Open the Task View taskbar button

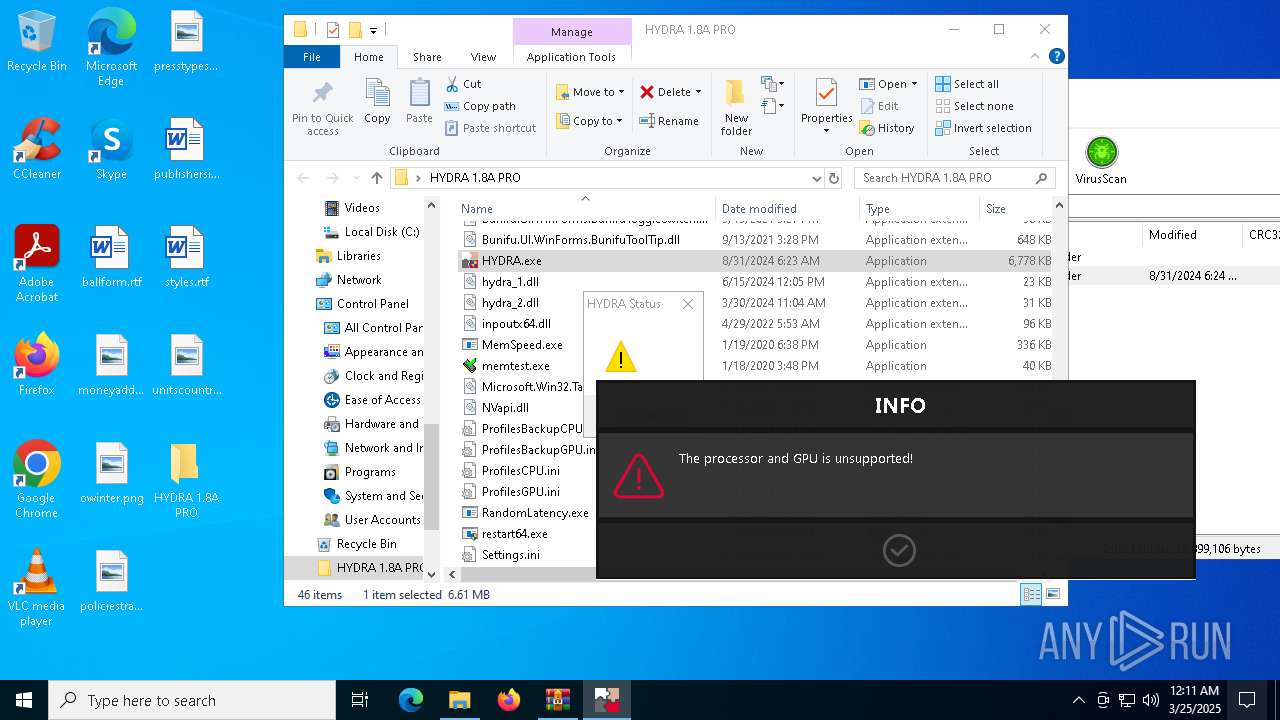click(361, 700)
